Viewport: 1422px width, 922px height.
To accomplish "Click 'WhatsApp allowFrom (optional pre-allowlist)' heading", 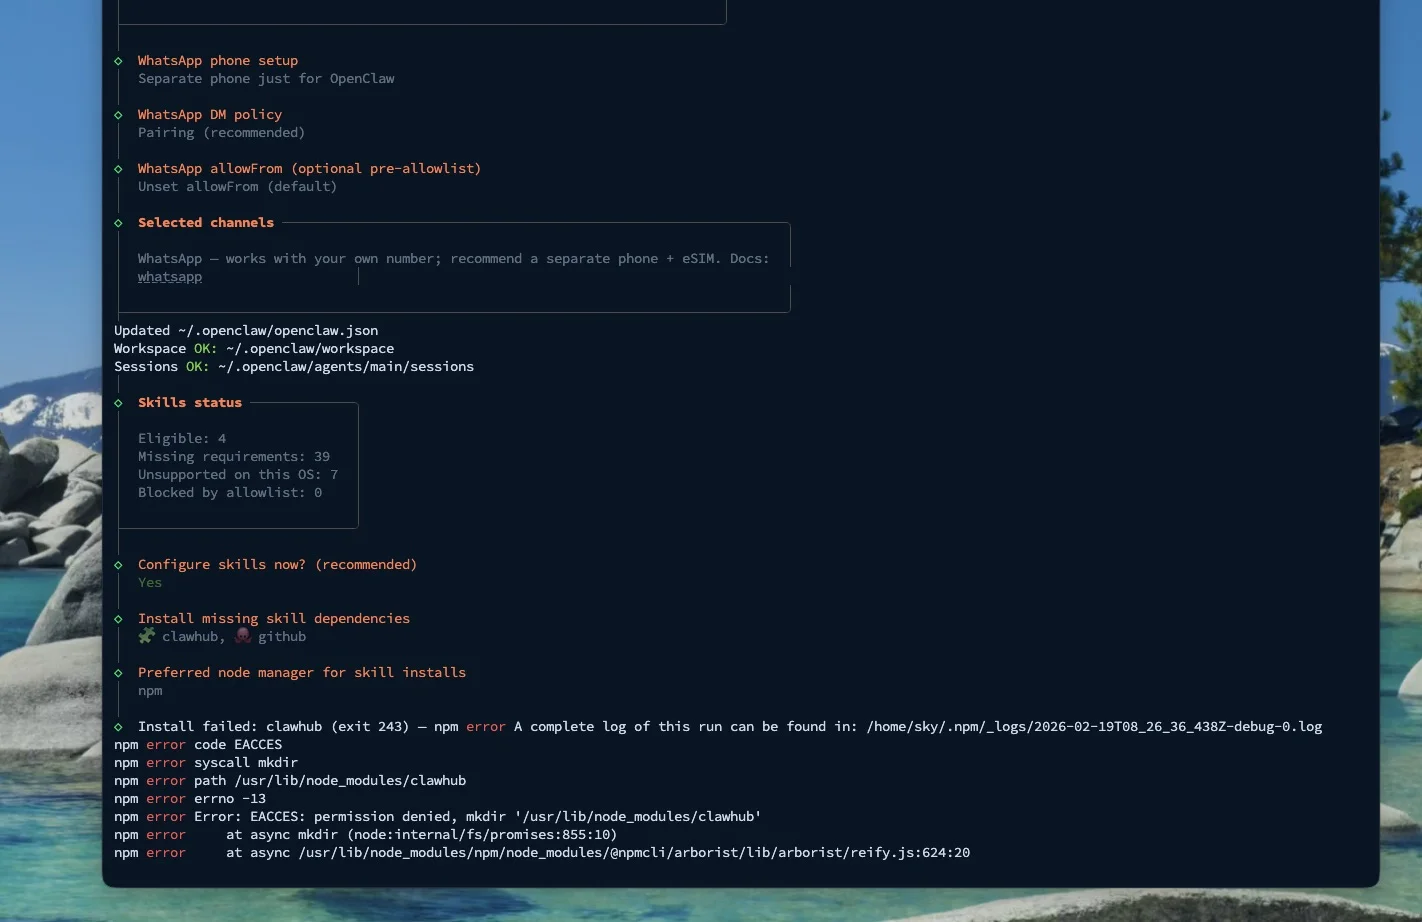I will [x=309, y=169].
